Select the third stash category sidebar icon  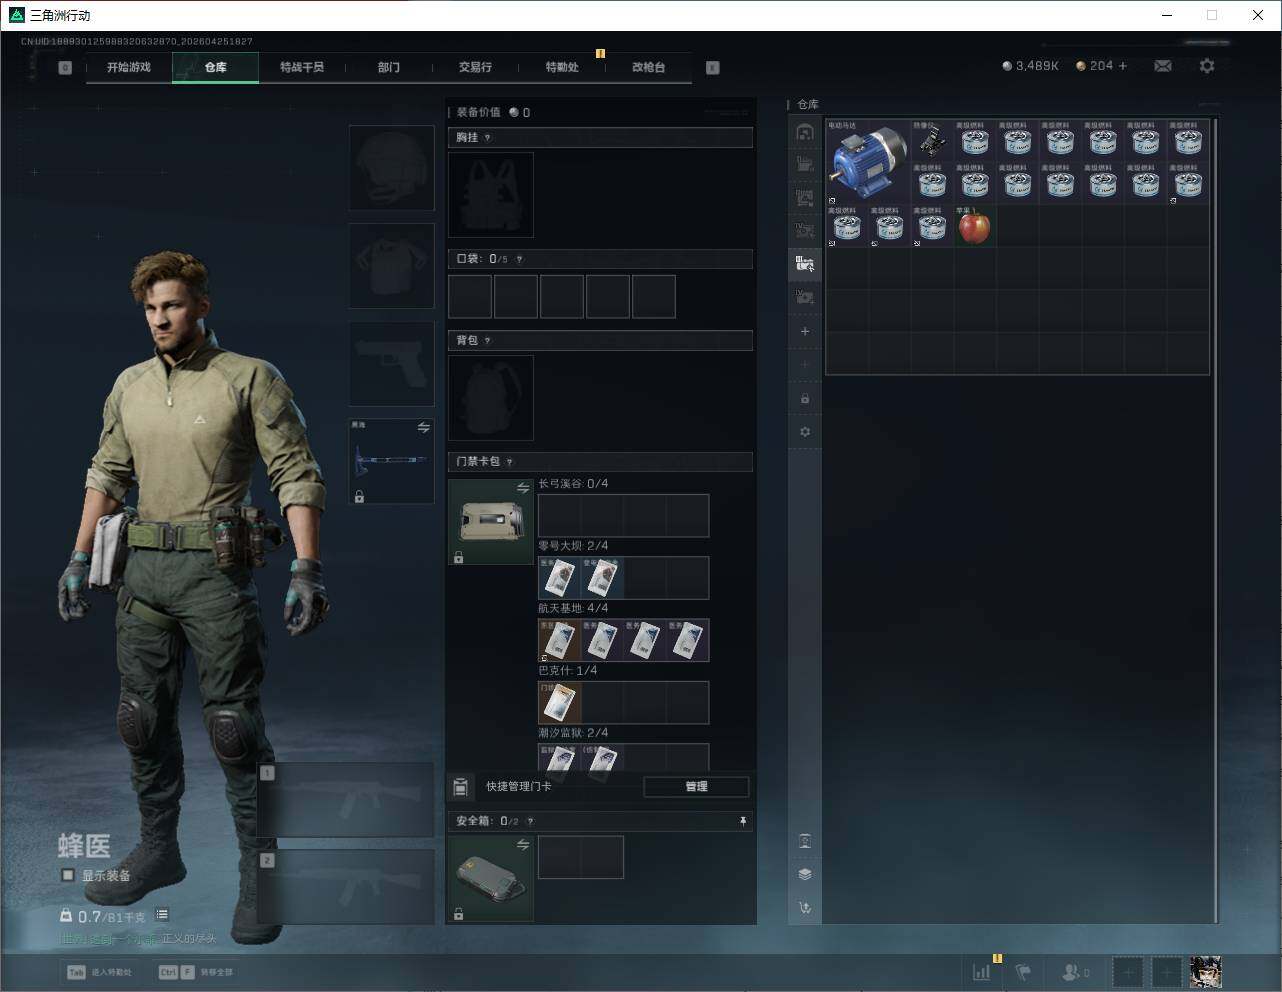805,198
